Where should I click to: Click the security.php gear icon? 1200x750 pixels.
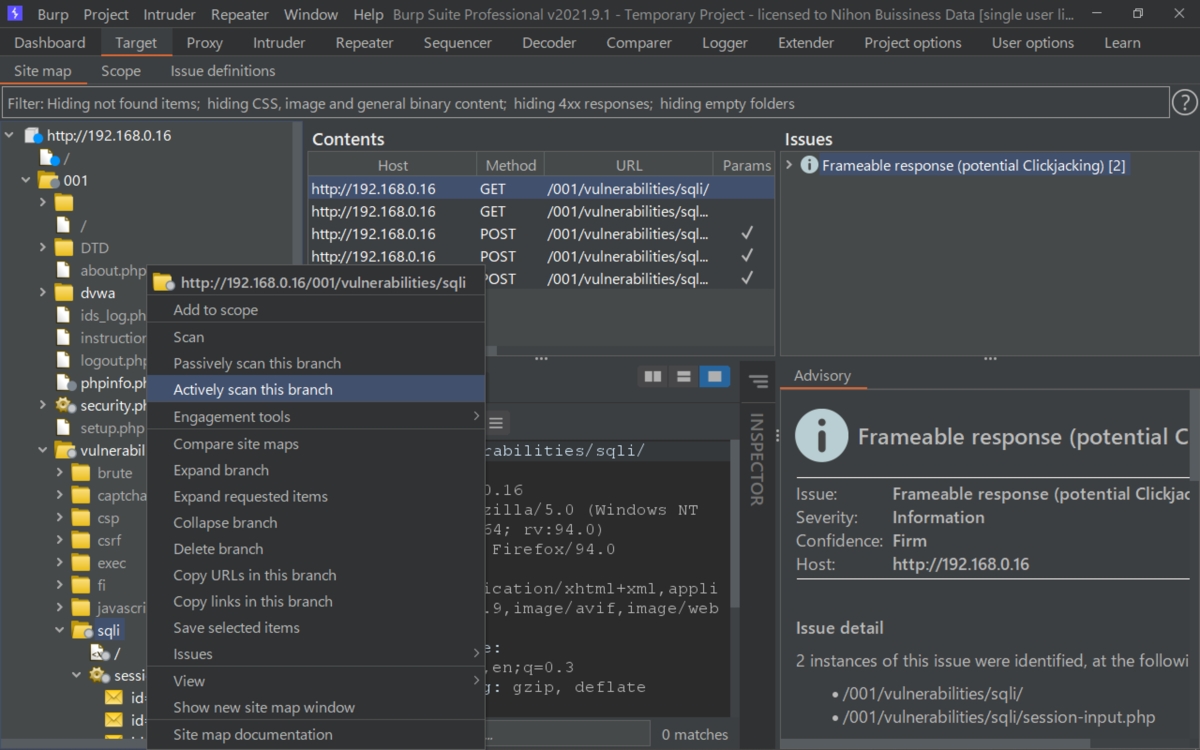[65, 405]
